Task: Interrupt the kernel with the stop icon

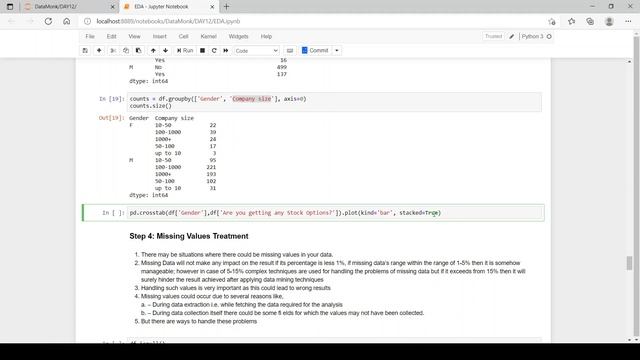Action: (x=202, y=51)
